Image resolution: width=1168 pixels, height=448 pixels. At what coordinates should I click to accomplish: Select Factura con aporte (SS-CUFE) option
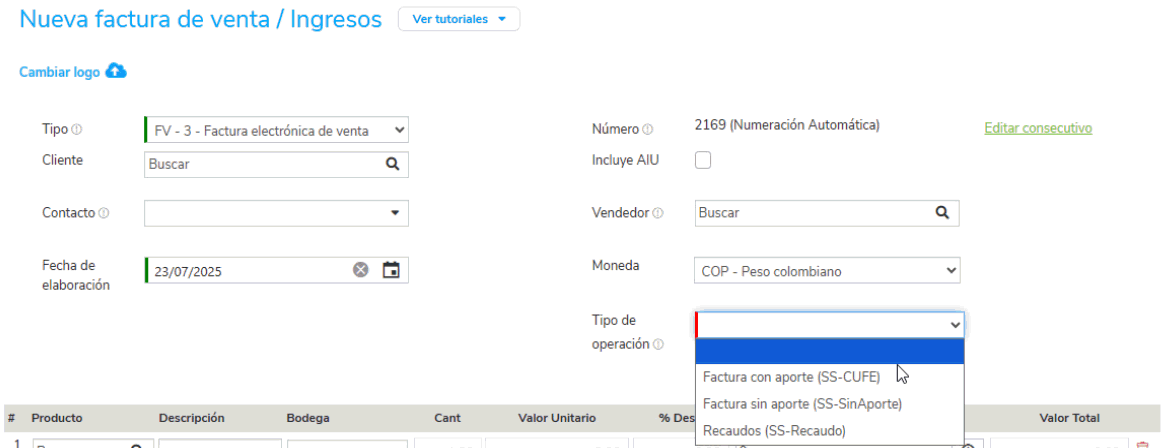[x=791, y=377]
